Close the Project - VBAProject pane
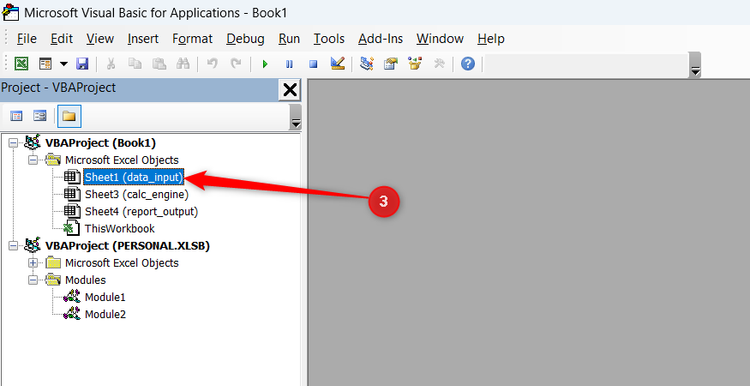 (x=290, y=89)
